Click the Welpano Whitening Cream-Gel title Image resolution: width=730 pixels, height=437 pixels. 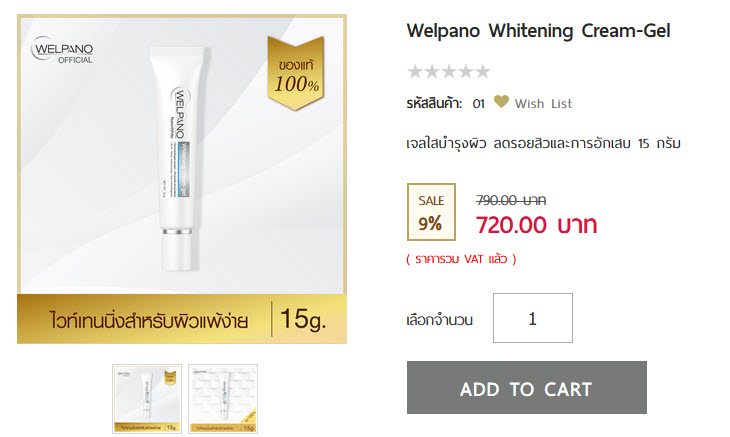pos(538,31)
